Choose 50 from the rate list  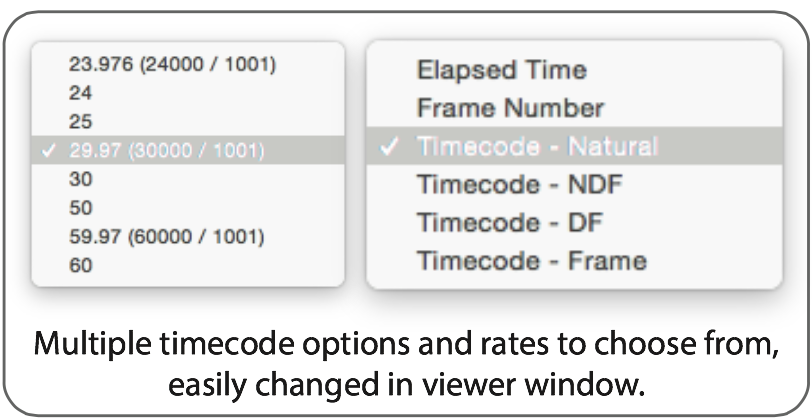pos(80,209)
